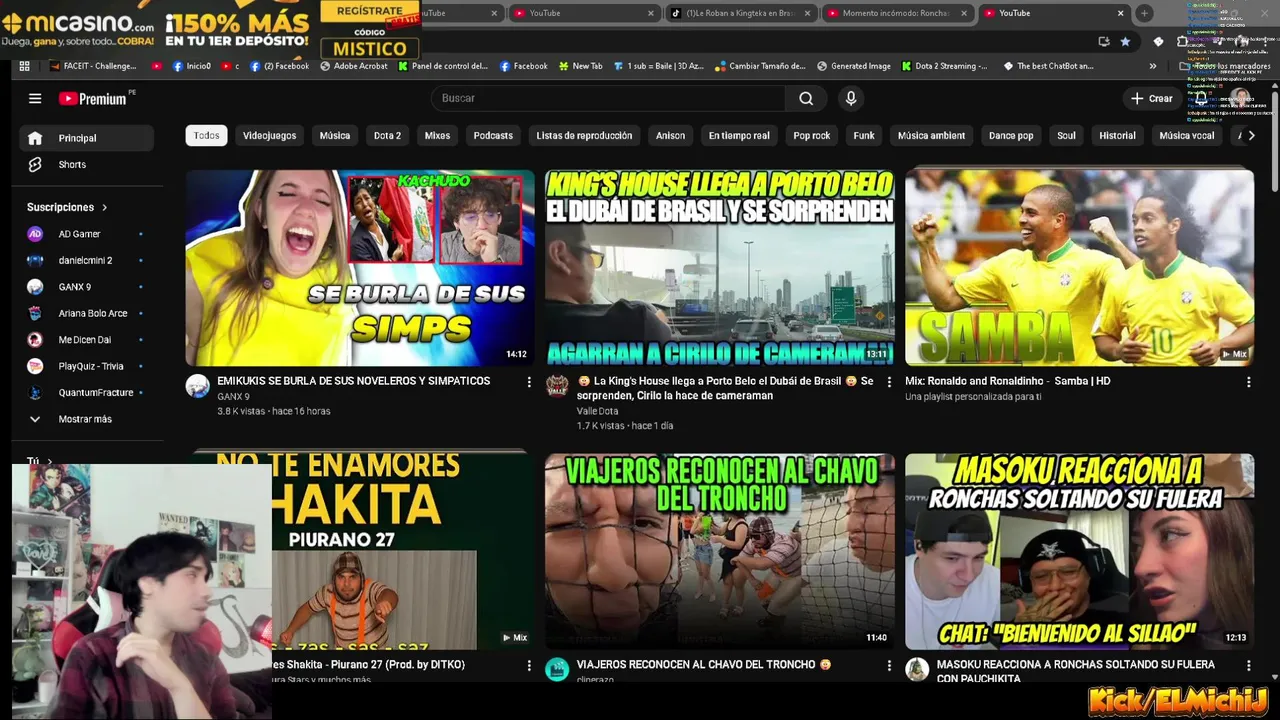The height and width of the screenshot is (720, 1280).
Task: Open Principal home in the sidebar
Action: point(86,138)
